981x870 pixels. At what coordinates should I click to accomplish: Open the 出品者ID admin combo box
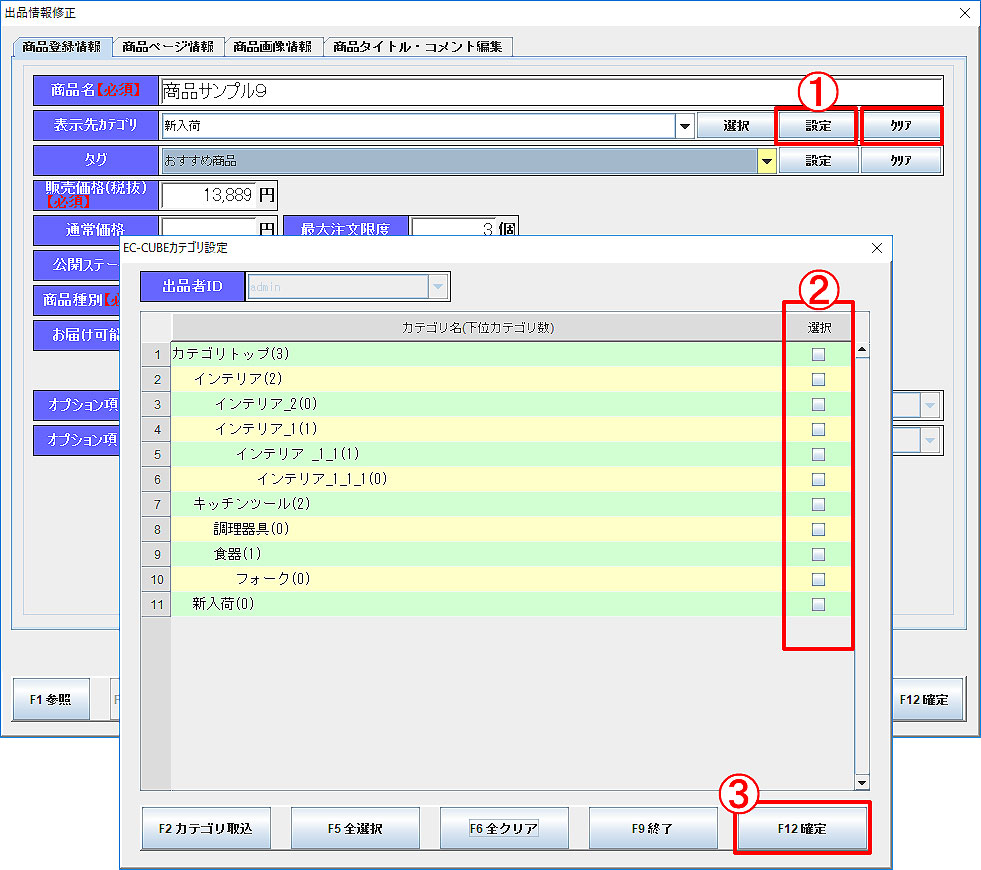(348, 287)
